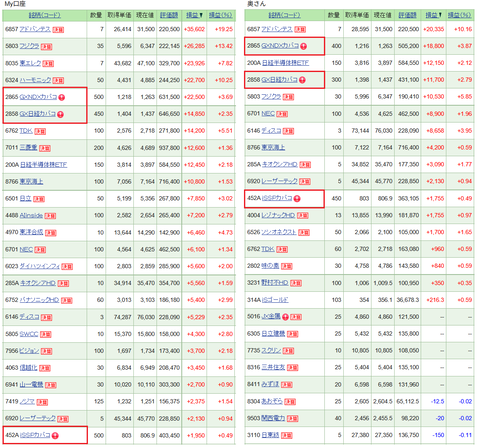The width and height of the screenshot is (480, 448).
Task: Click red circle icon beside JX金属
Action: click(285, 317)
